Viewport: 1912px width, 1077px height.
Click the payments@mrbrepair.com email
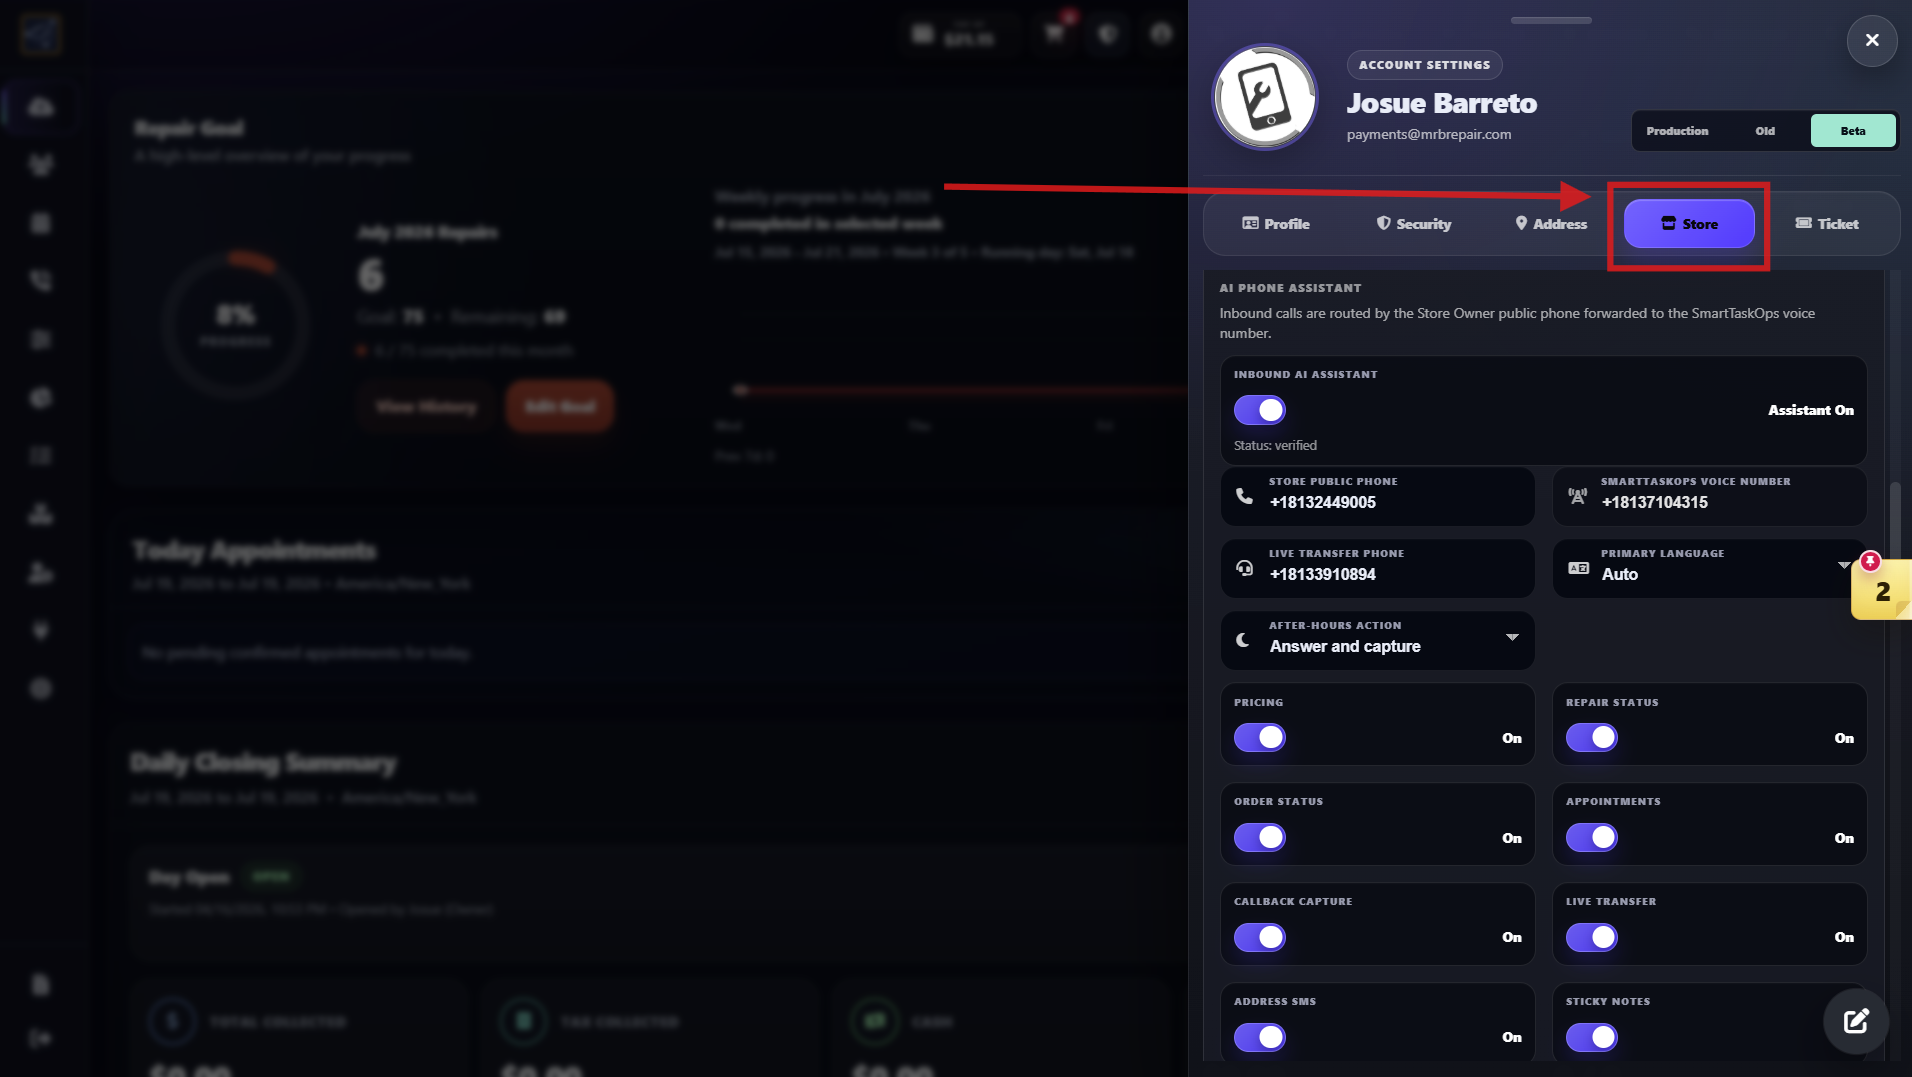(x=1428, y=134)
